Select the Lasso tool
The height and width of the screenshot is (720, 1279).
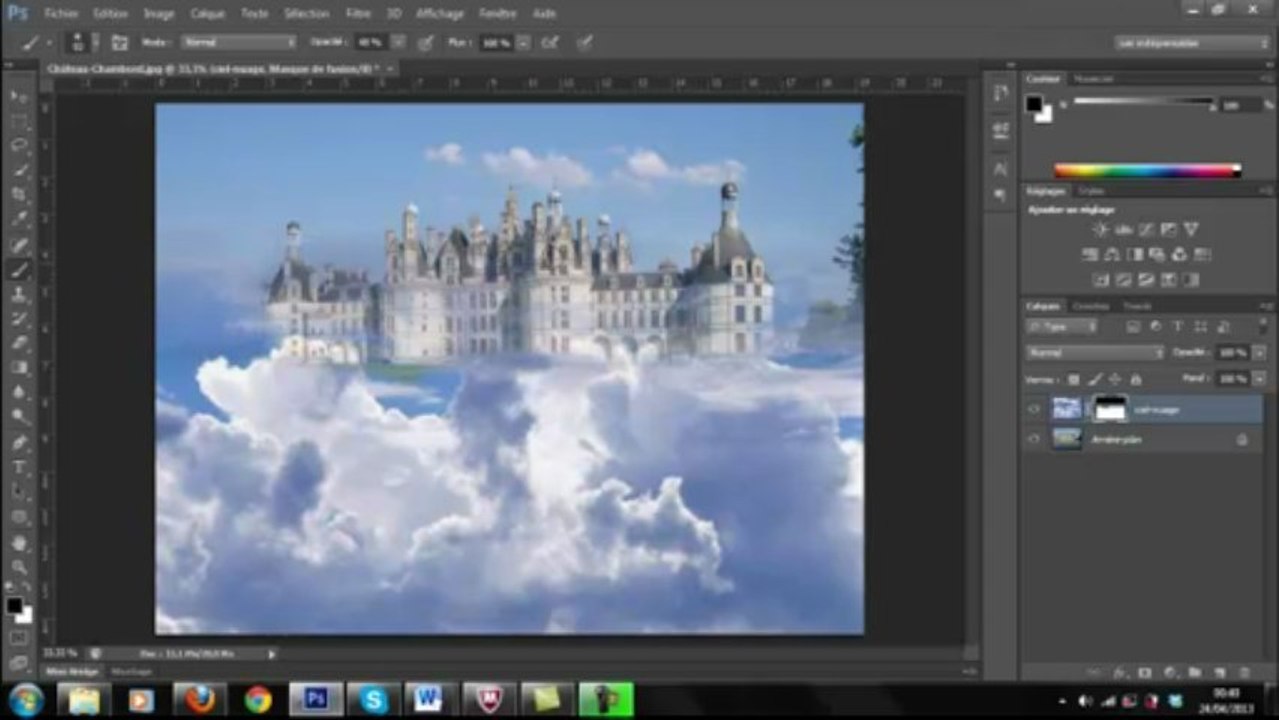point(19,146)
